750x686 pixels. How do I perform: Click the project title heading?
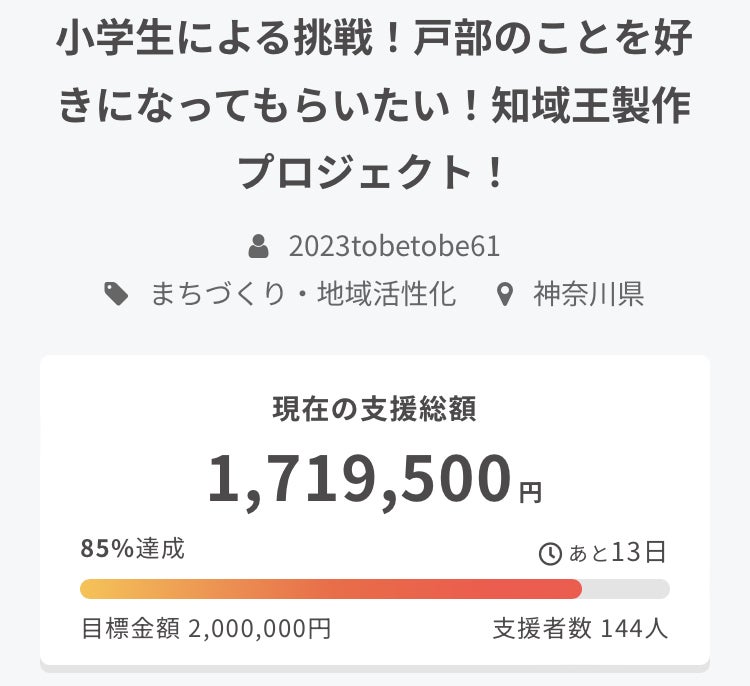click(x=375, y=106)
